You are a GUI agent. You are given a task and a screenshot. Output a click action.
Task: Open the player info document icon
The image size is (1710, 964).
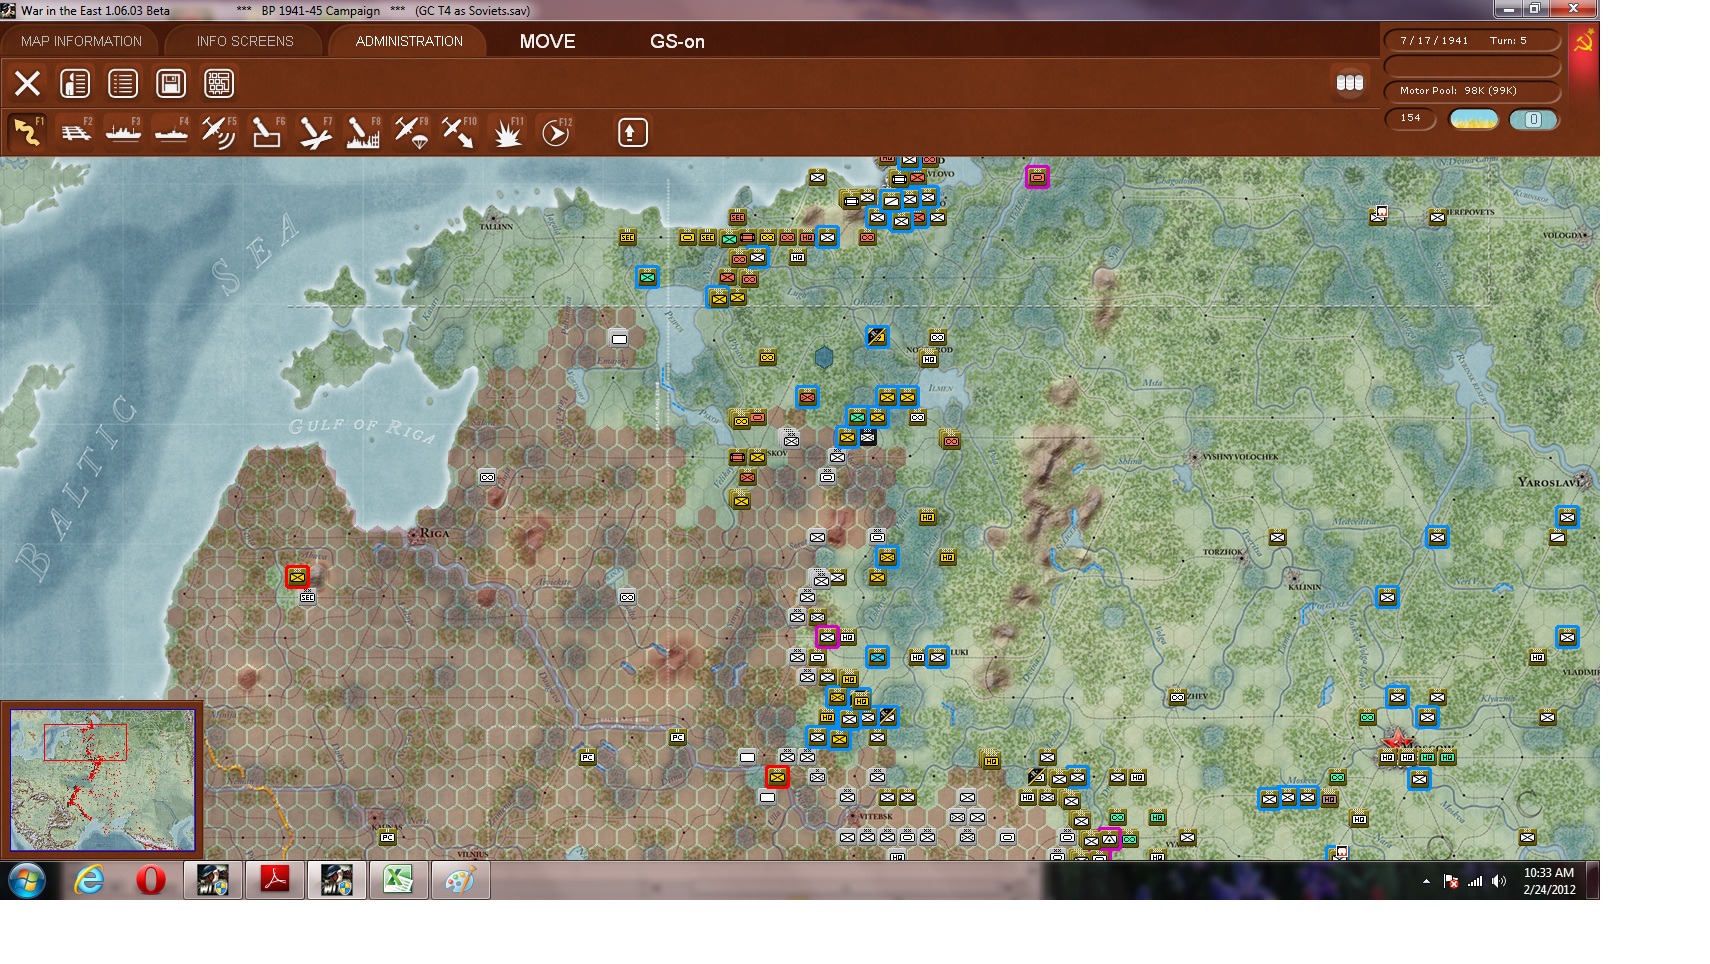(x=75, y=83)
